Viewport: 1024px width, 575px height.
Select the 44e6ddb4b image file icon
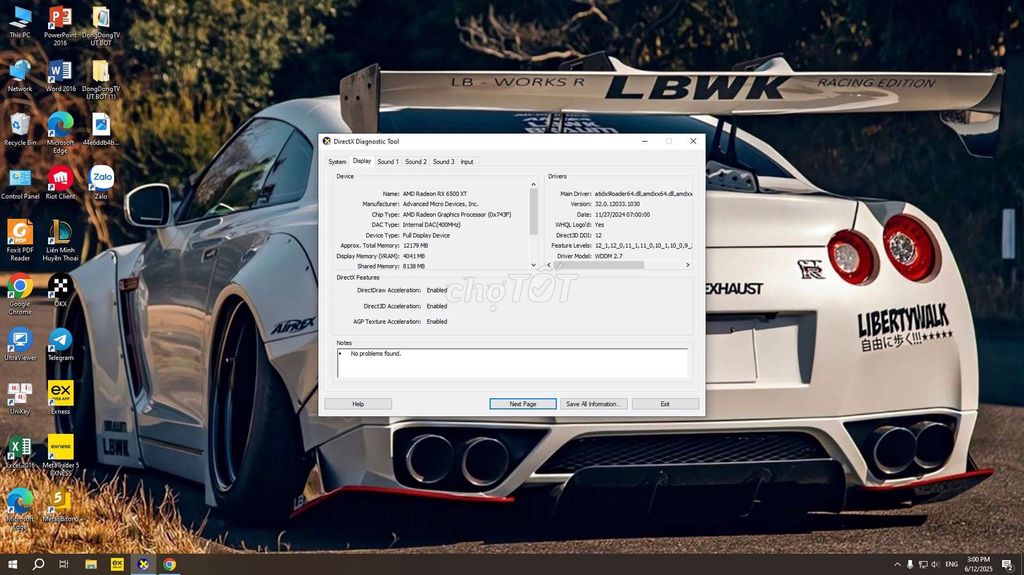(x=101, y=129)
